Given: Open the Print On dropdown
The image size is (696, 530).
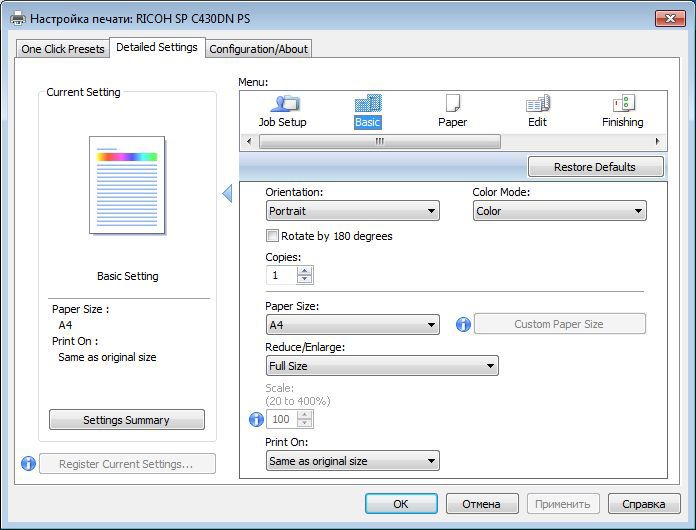Looking at the screenshot, I should click(353, 461).
